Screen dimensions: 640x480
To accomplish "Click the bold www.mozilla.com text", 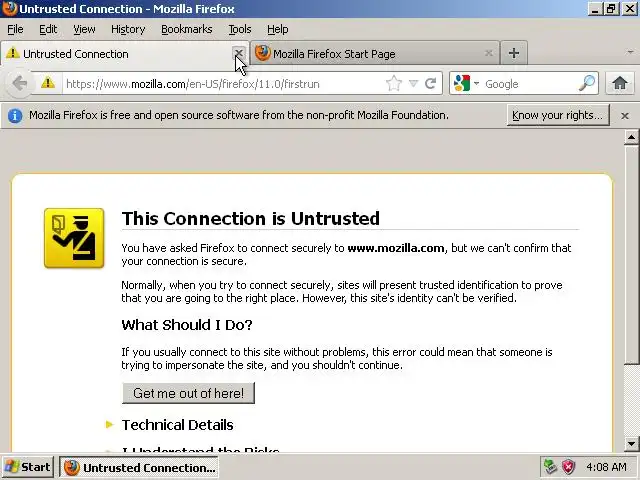I will tap(396, 248).
